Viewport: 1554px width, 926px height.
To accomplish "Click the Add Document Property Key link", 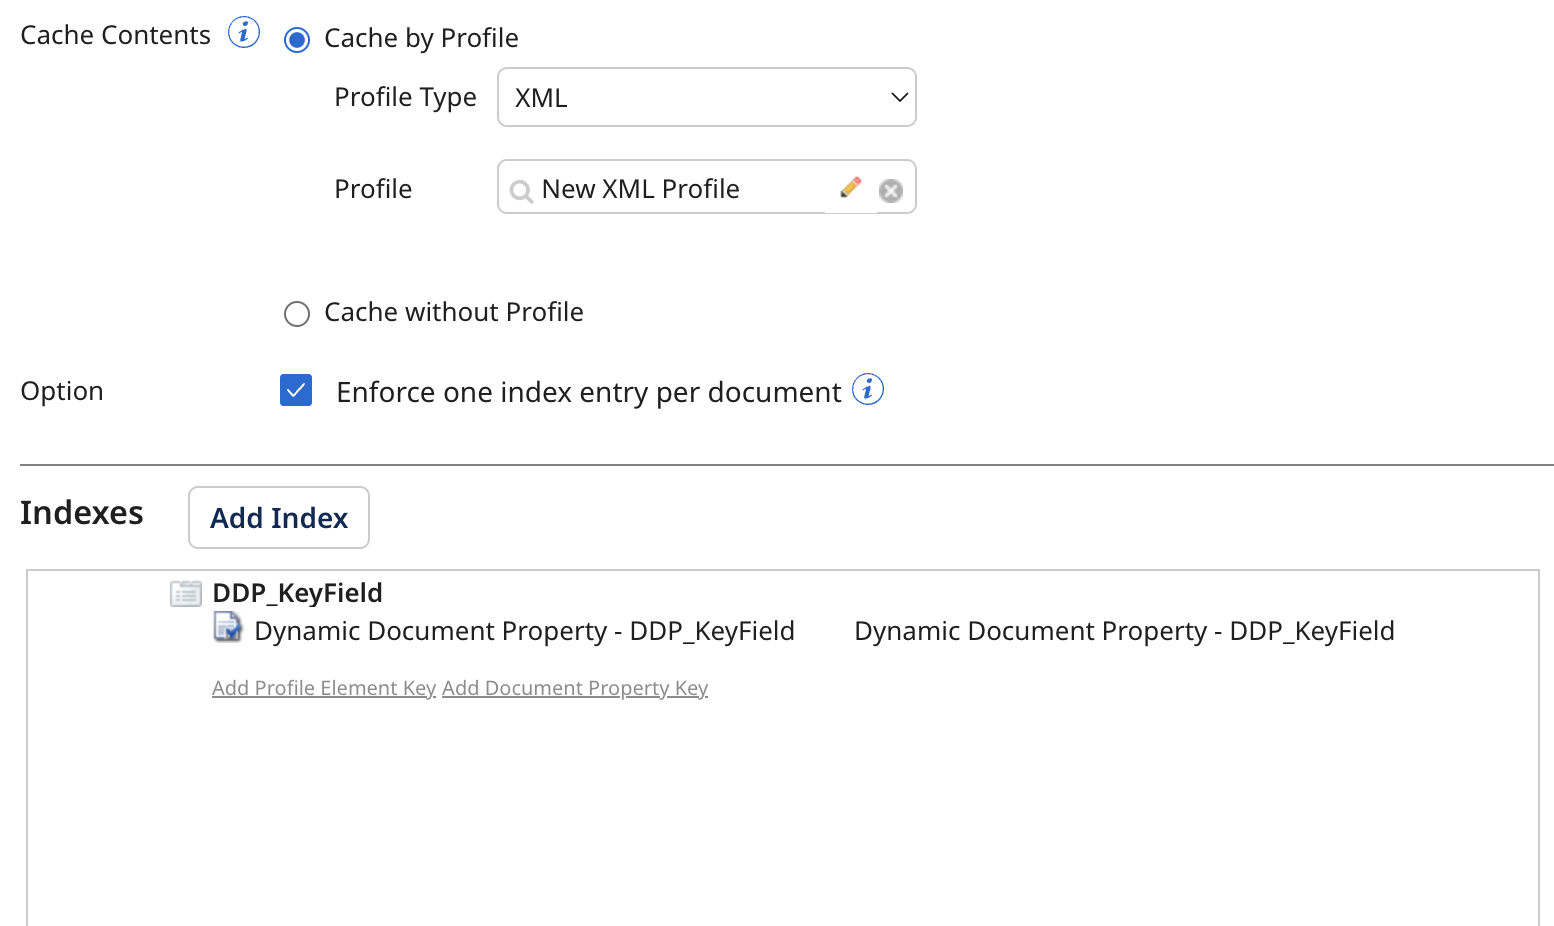I will click(575, 688).
